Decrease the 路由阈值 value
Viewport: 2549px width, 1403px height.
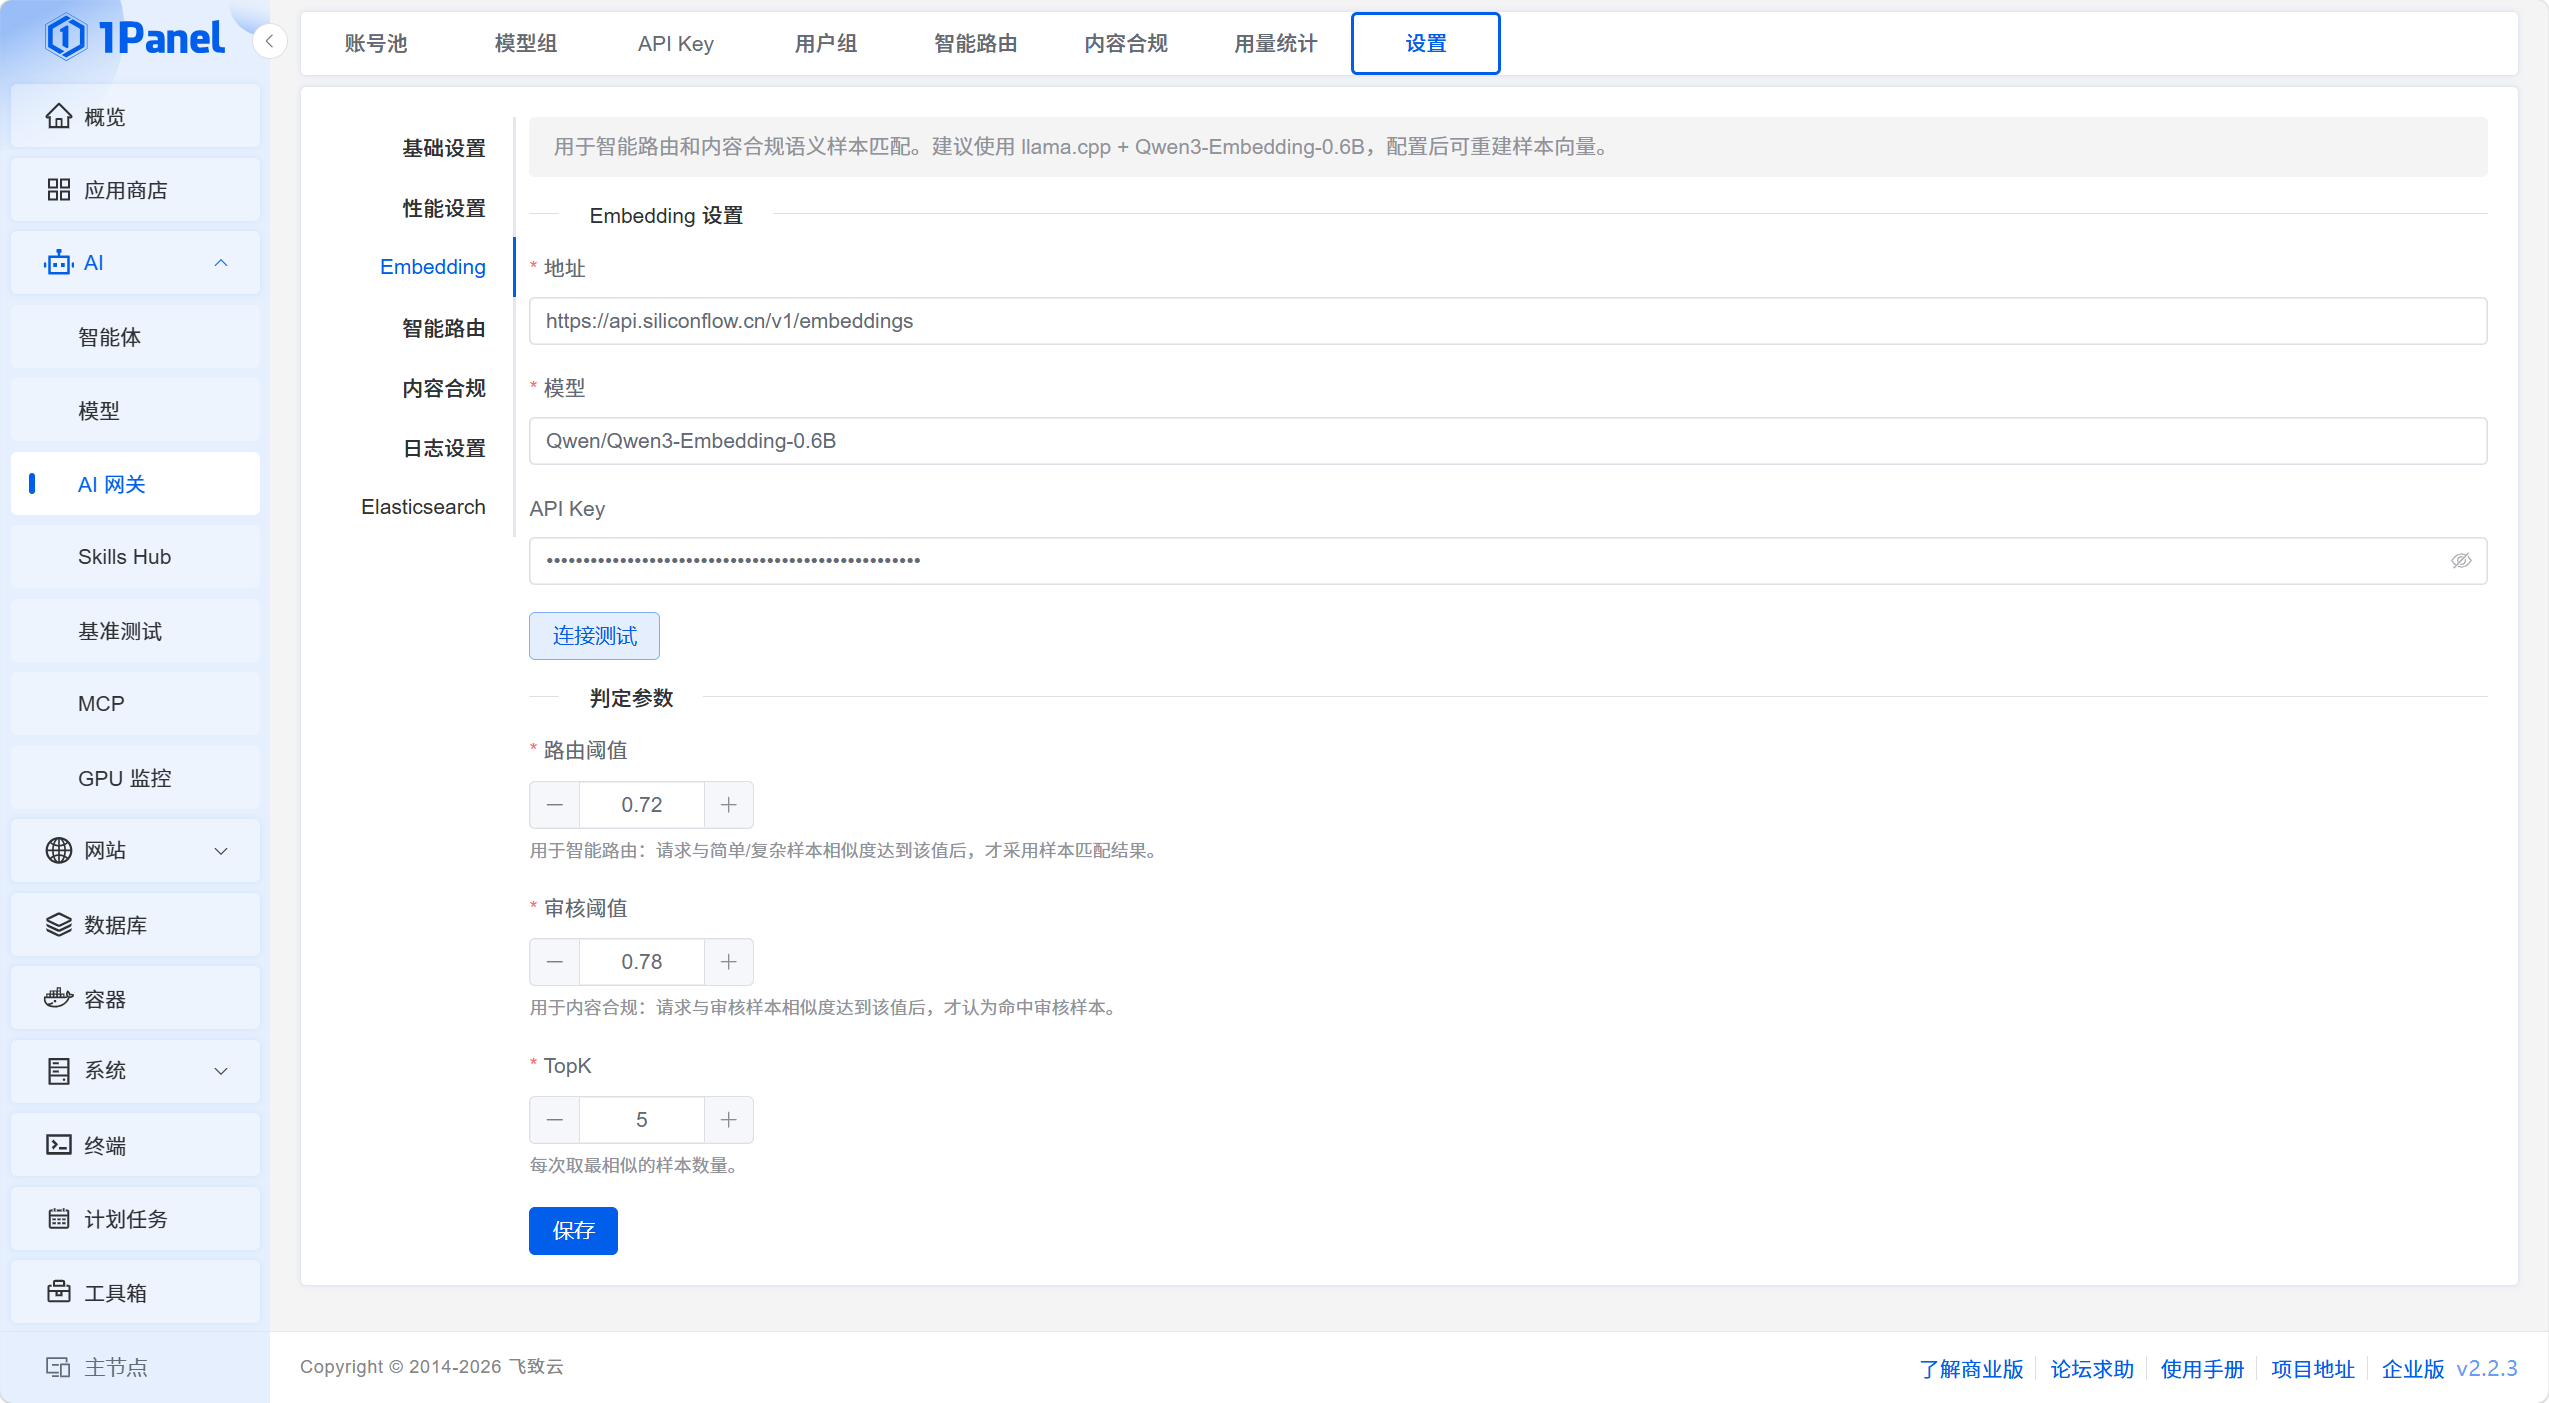555,805
